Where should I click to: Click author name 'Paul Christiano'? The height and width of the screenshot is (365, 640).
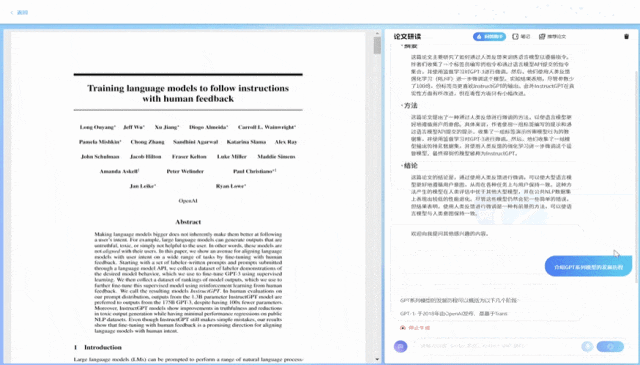pyautogui.click(x=254, y=171)
